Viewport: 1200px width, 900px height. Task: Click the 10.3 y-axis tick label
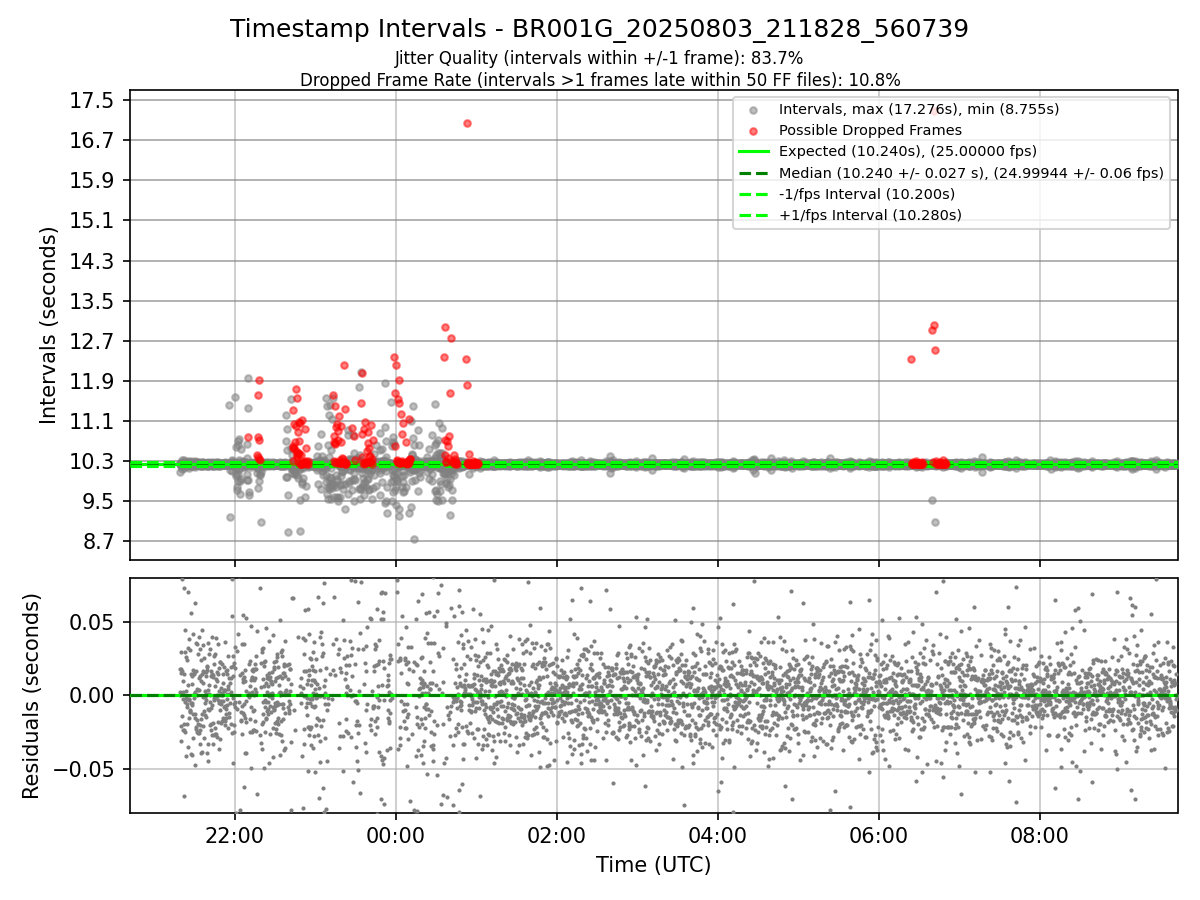click(x=94, y=461)
